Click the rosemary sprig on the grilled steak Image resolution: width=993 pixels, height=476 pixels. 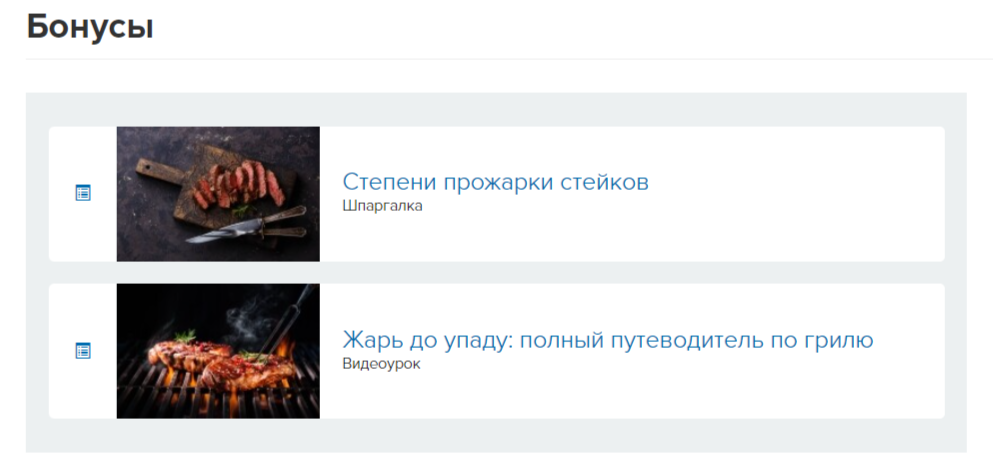pyautogui.click(x=187, y=337)
